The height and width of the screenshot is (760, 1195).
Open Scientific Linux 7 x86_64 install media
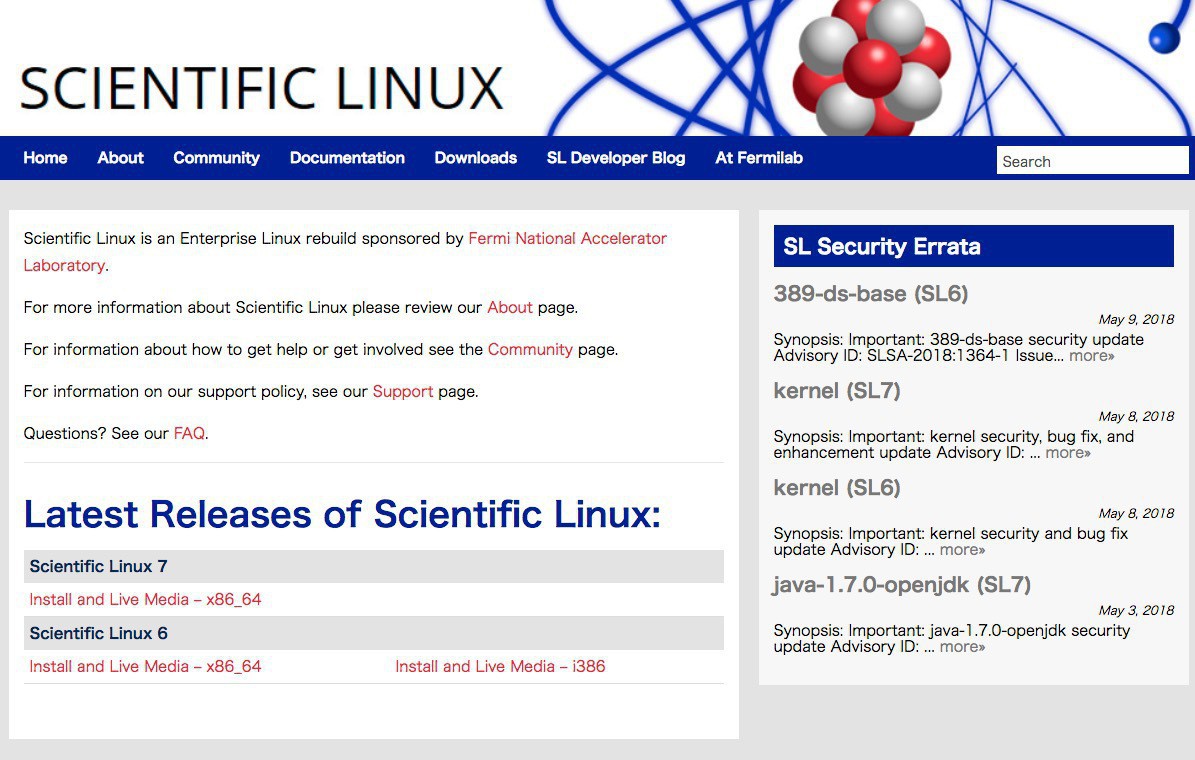point(145,599)
